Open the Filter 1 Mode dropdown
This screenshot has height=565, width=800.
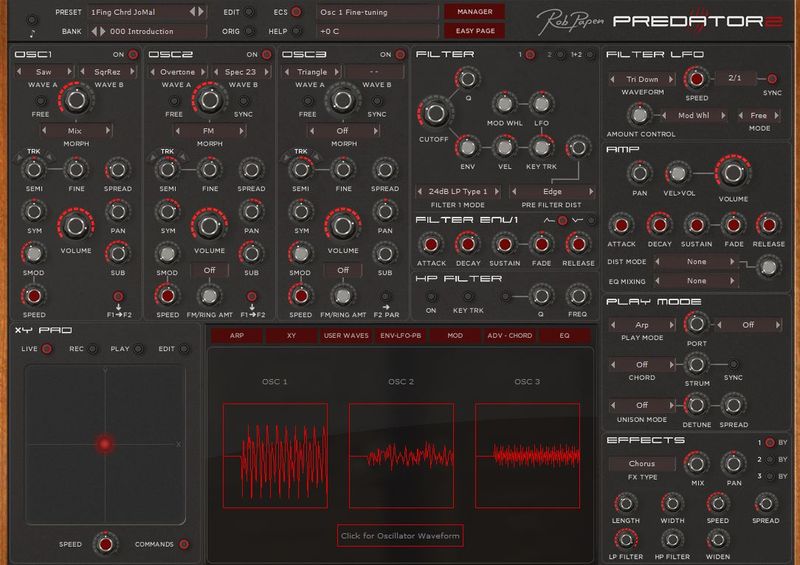(460, 191)
